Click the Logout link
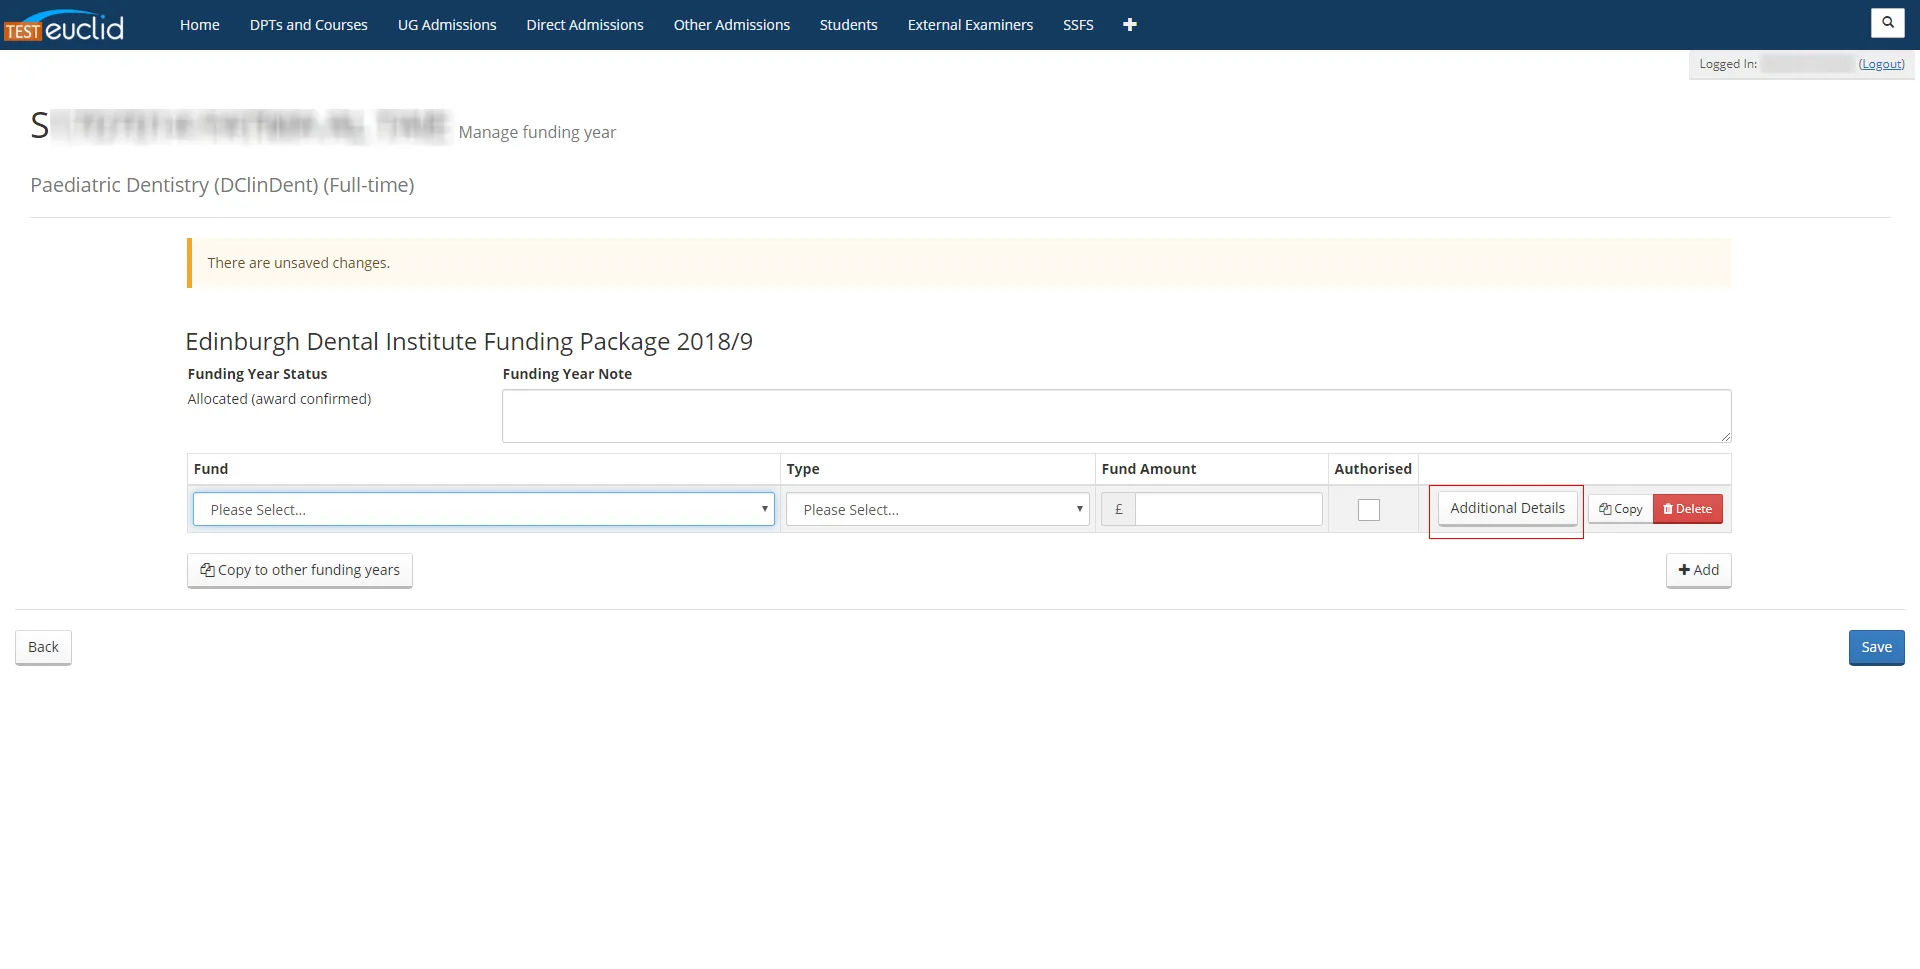 point(1881,64)
